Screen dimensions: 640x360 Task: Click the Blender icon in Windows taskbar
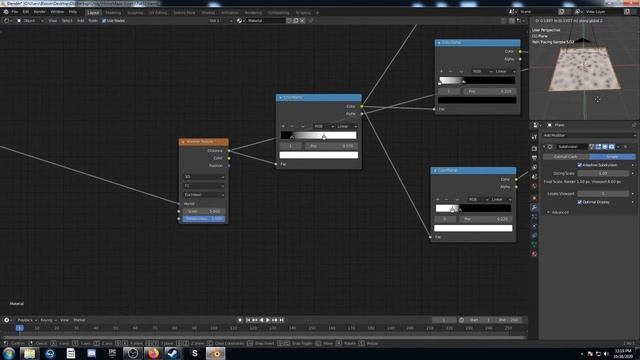(215, 353)
